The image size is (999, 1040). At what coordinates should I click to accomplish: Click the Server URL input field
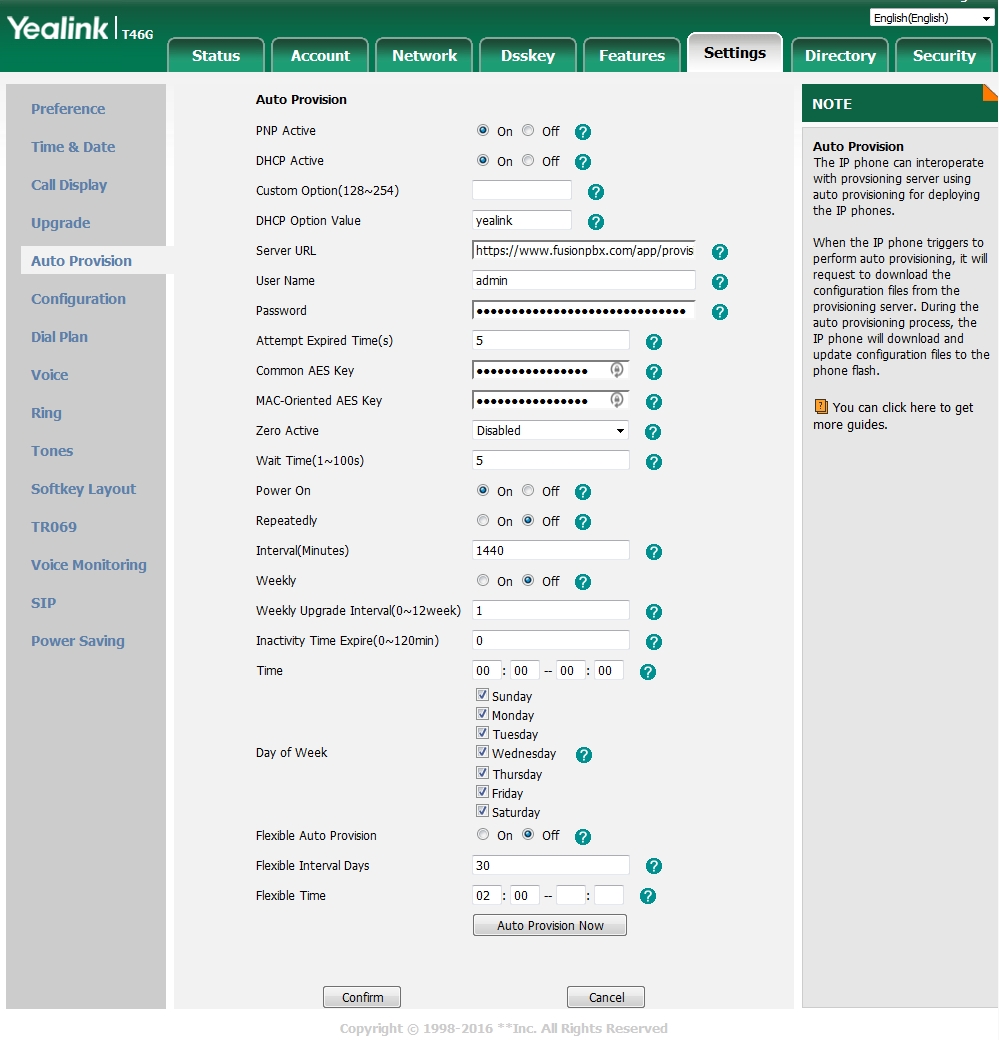coord(583,251)
